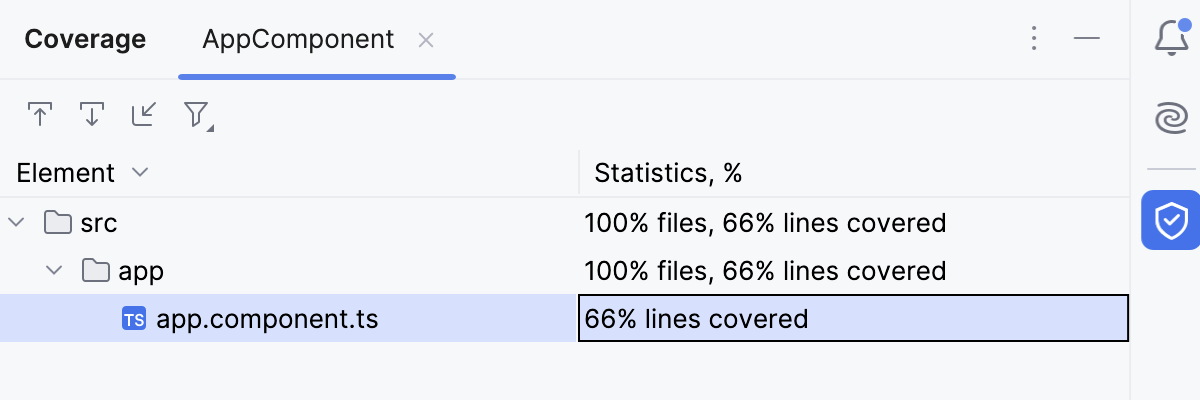The image size is (1200, 400).
Task: Click the 66% lines covered cell
Action: 854,319
